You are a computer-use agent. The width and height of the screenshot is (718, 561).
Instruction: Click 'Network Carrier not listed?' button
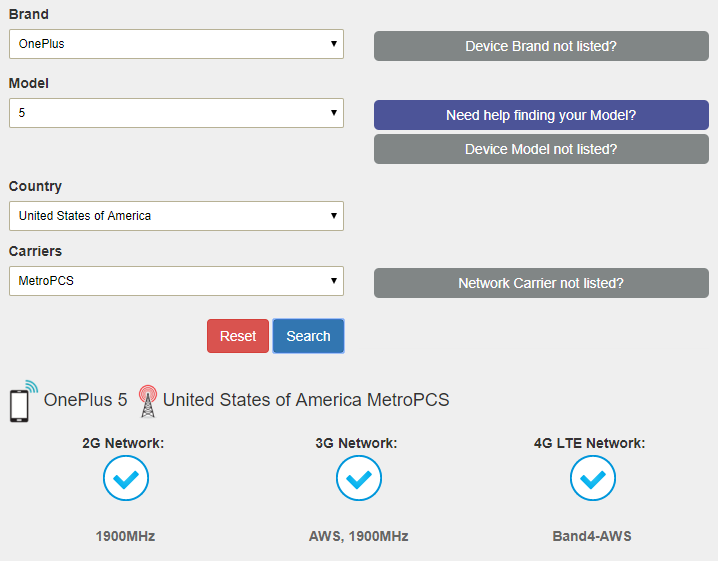point(541,283)
